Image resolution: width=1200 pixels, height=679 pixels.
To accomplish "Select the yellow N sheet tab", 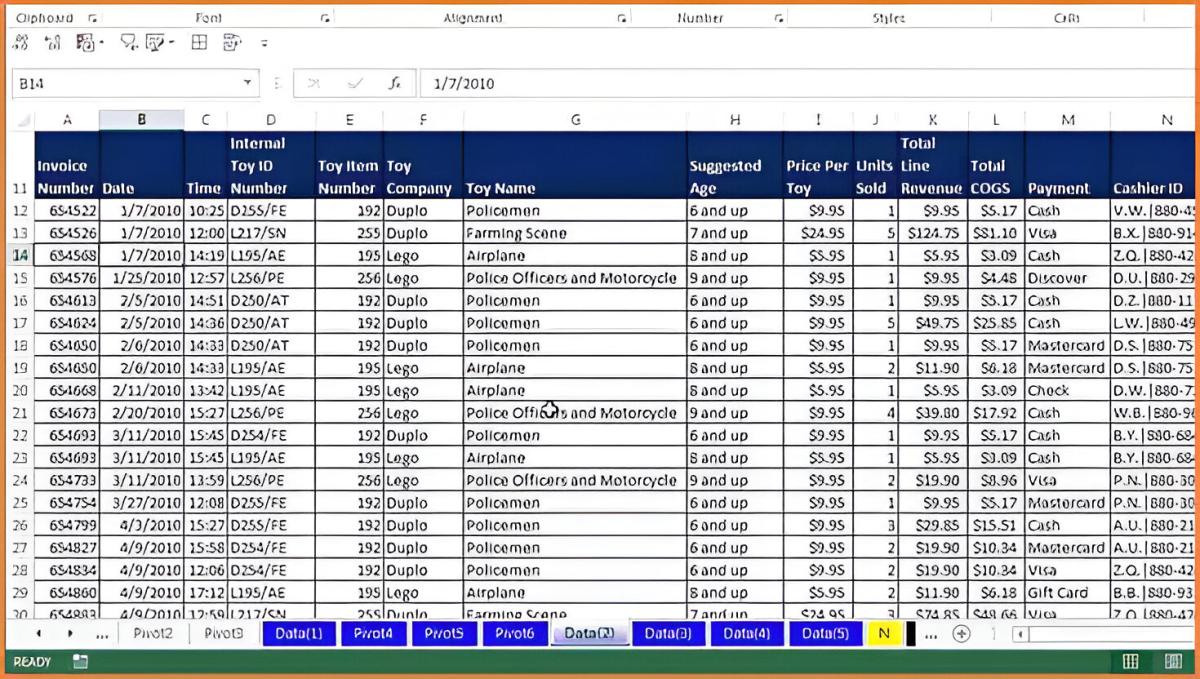I will point(883,634).
